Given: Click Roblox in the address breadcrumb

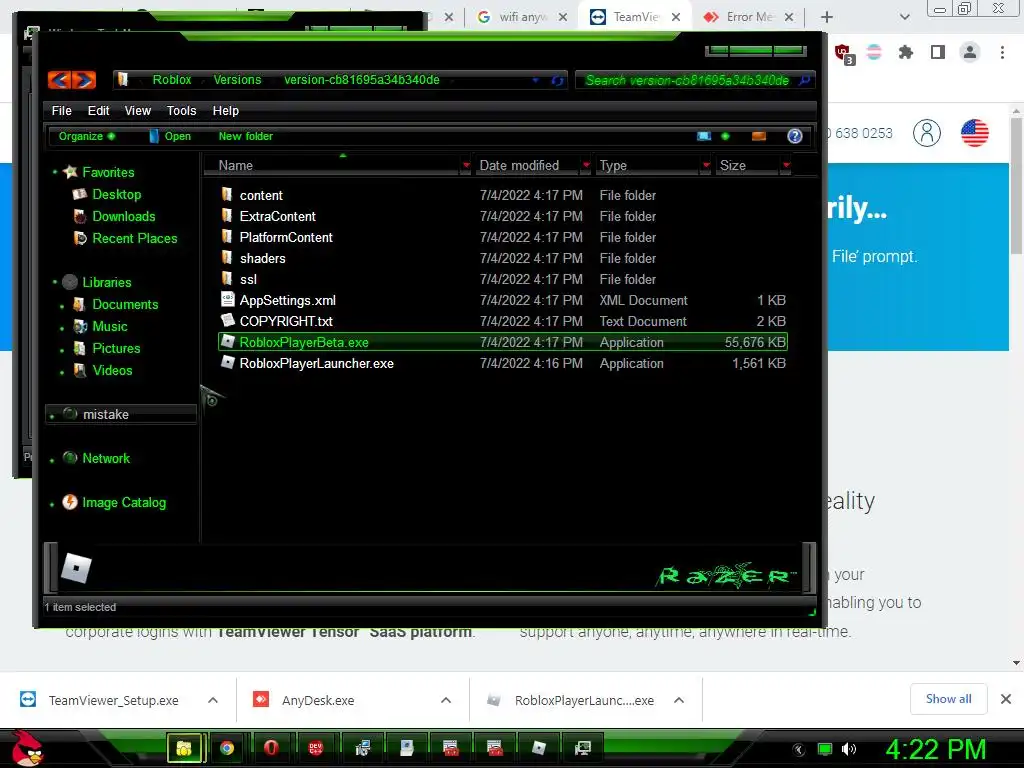Looking at the screenshot, I should tap(172, 80).
